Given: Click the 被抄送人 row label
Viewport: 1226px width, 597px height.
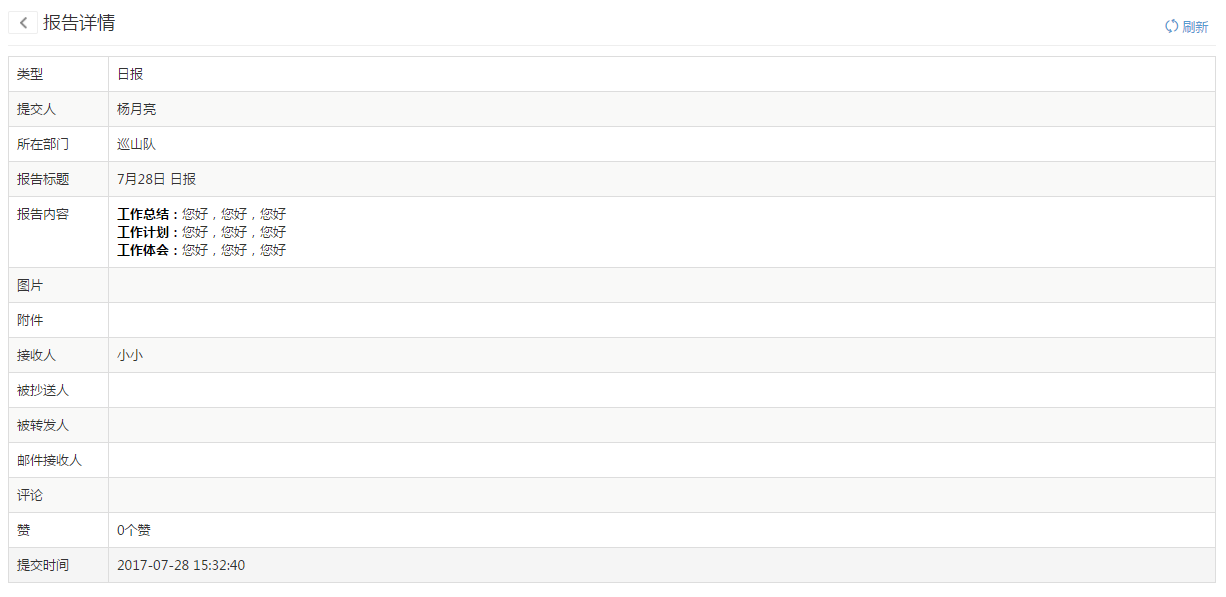Looking at the screenshot, I should (43, 390).
